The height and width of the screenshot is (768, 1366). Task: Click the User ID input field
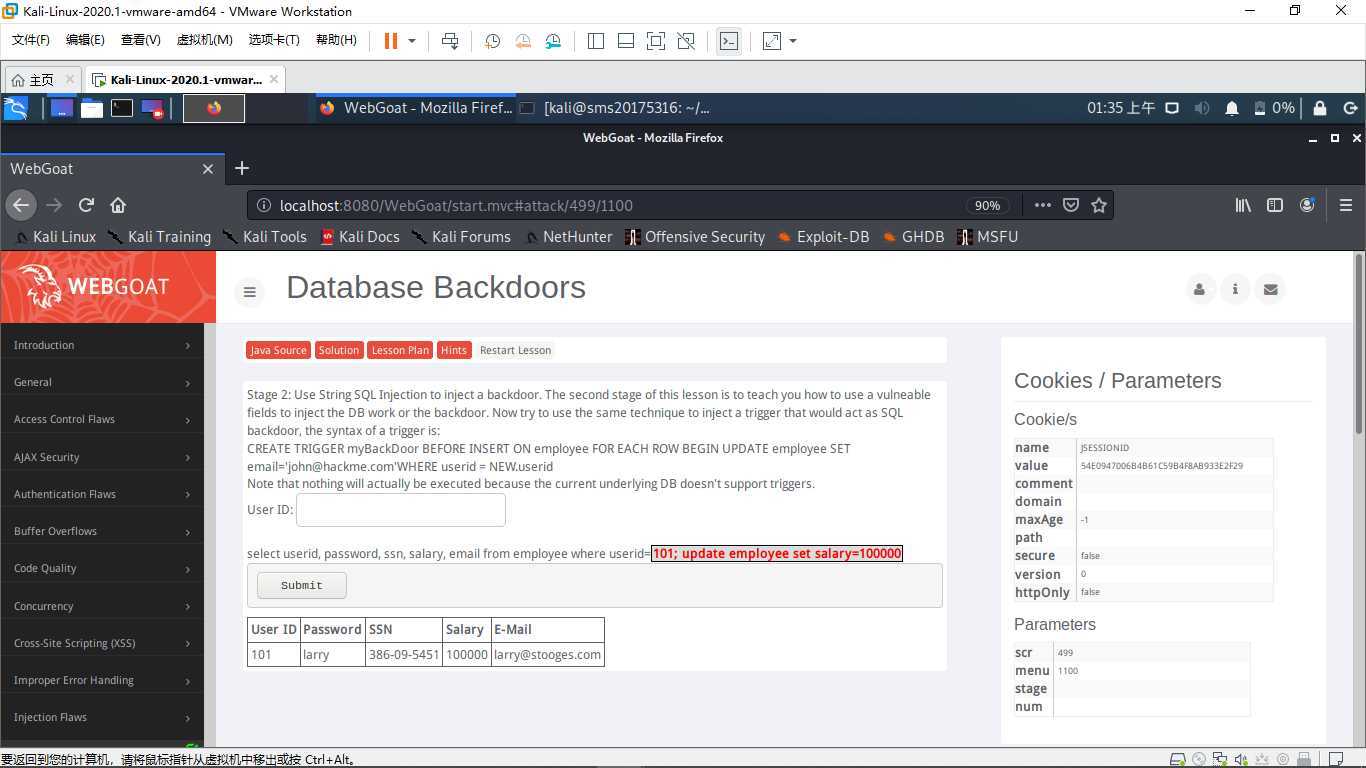401,510
